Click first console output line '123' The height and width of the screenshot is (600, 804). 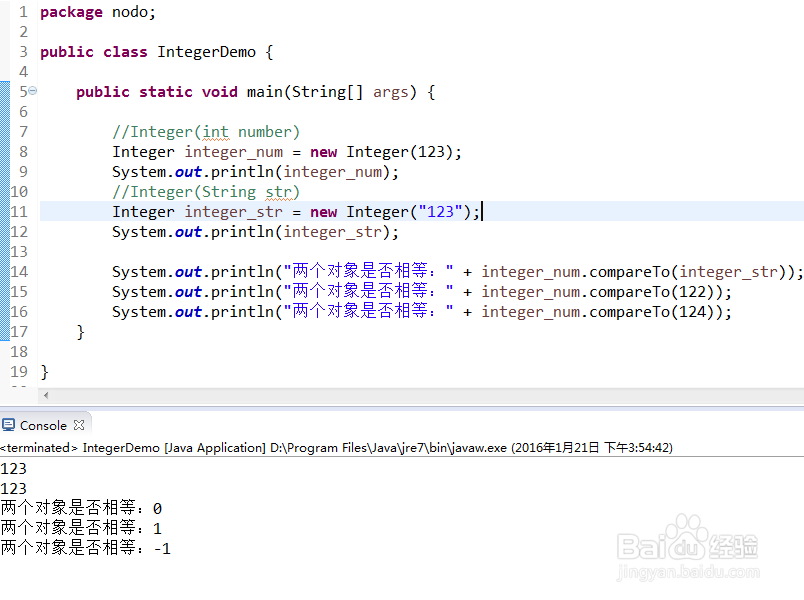13,469
